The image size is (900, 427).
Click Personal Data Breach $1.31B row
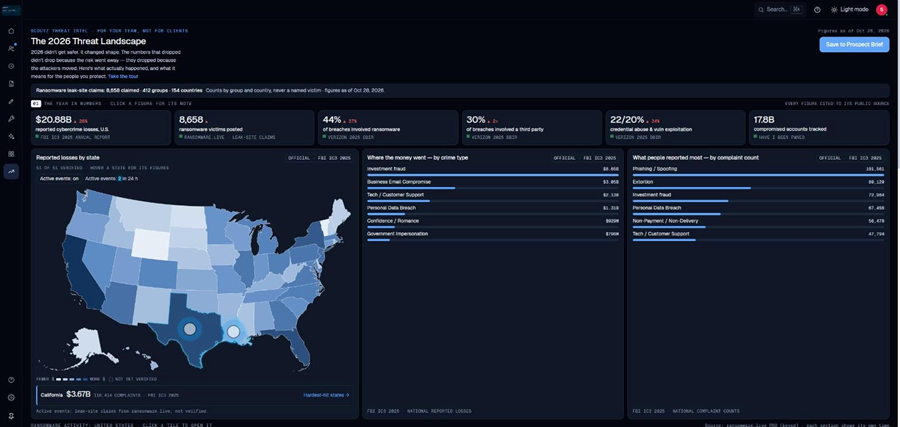click(493, 210)
